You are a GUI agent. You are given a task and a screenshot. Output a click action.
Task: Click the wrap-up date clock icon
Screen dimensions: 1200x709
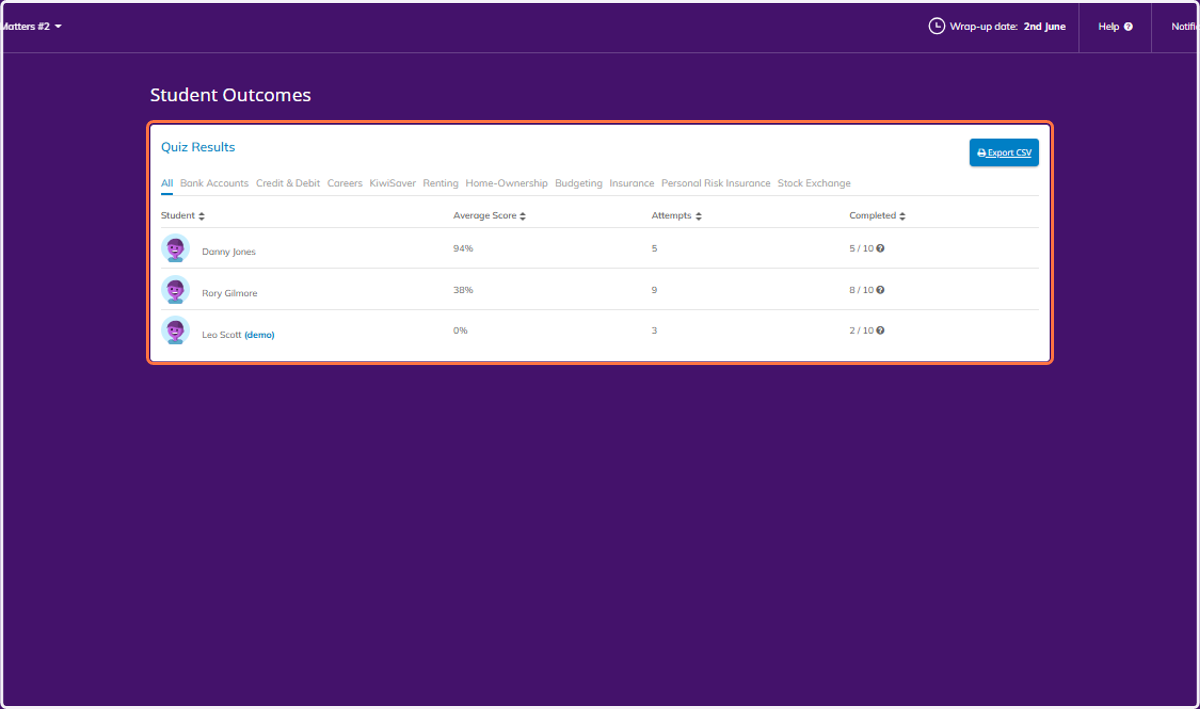pyautogui.click(x=937, y=26)
